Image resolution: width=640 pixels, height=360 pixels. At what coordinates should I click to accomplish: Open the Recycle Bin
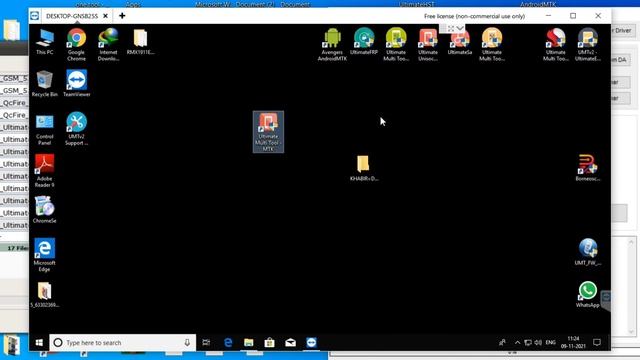(x=44, y=84)
